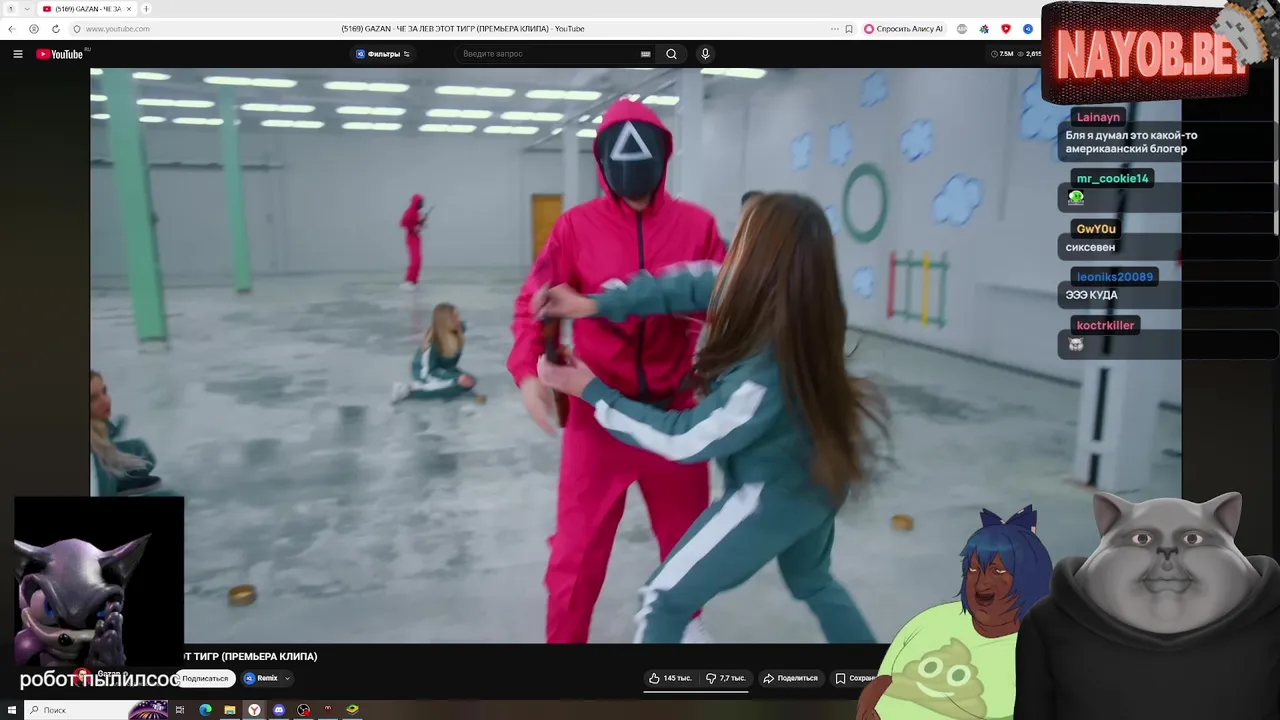
Task: Dislike the video with 7,7 тыс. thumbs-down
Action: click(x=726, y=678)
